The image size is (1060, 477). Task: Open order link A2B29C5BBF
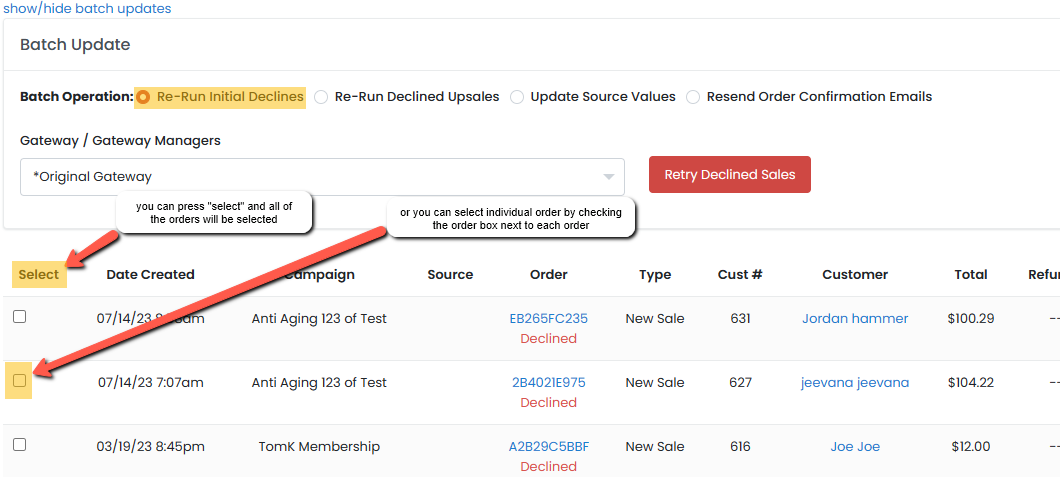[548, 447]
